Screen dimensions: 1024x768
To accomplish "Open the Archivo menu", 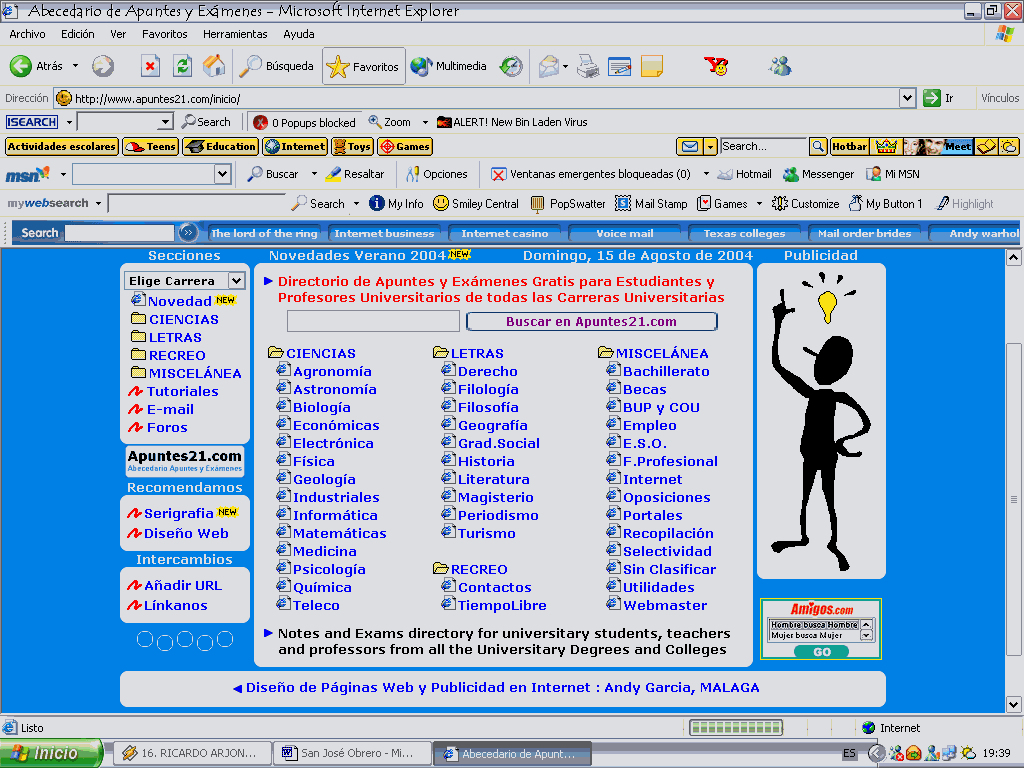I will click(27, 34).
